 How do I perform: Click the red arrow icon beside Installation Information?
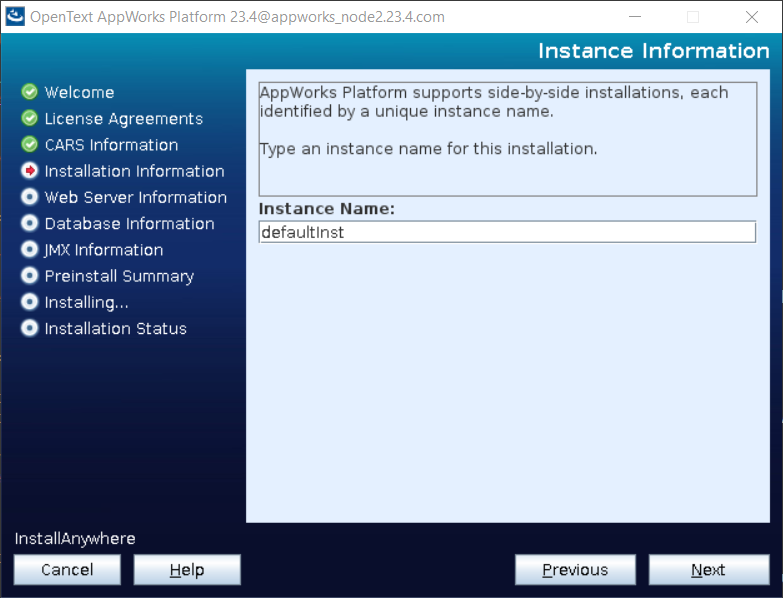pos(29,171)
